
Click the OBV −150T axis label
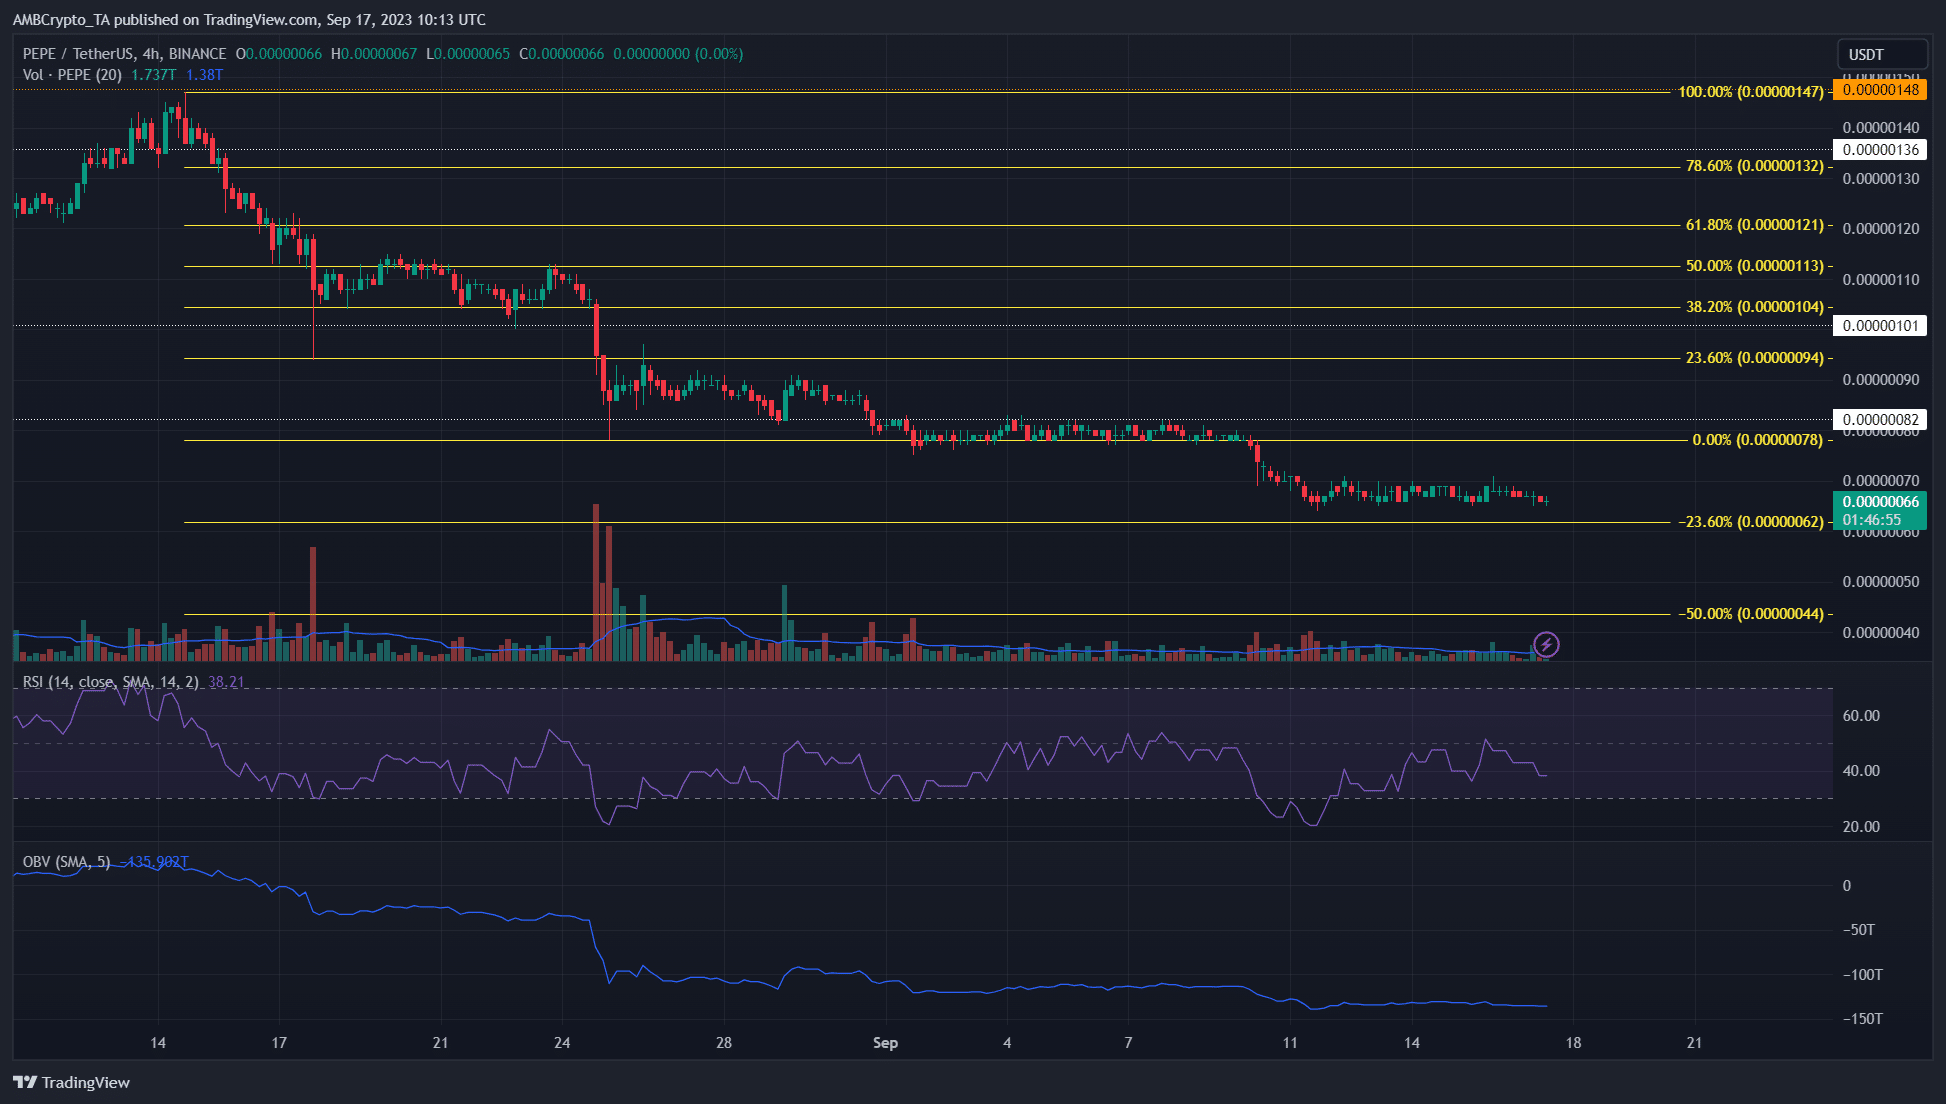point(1863,1019)
